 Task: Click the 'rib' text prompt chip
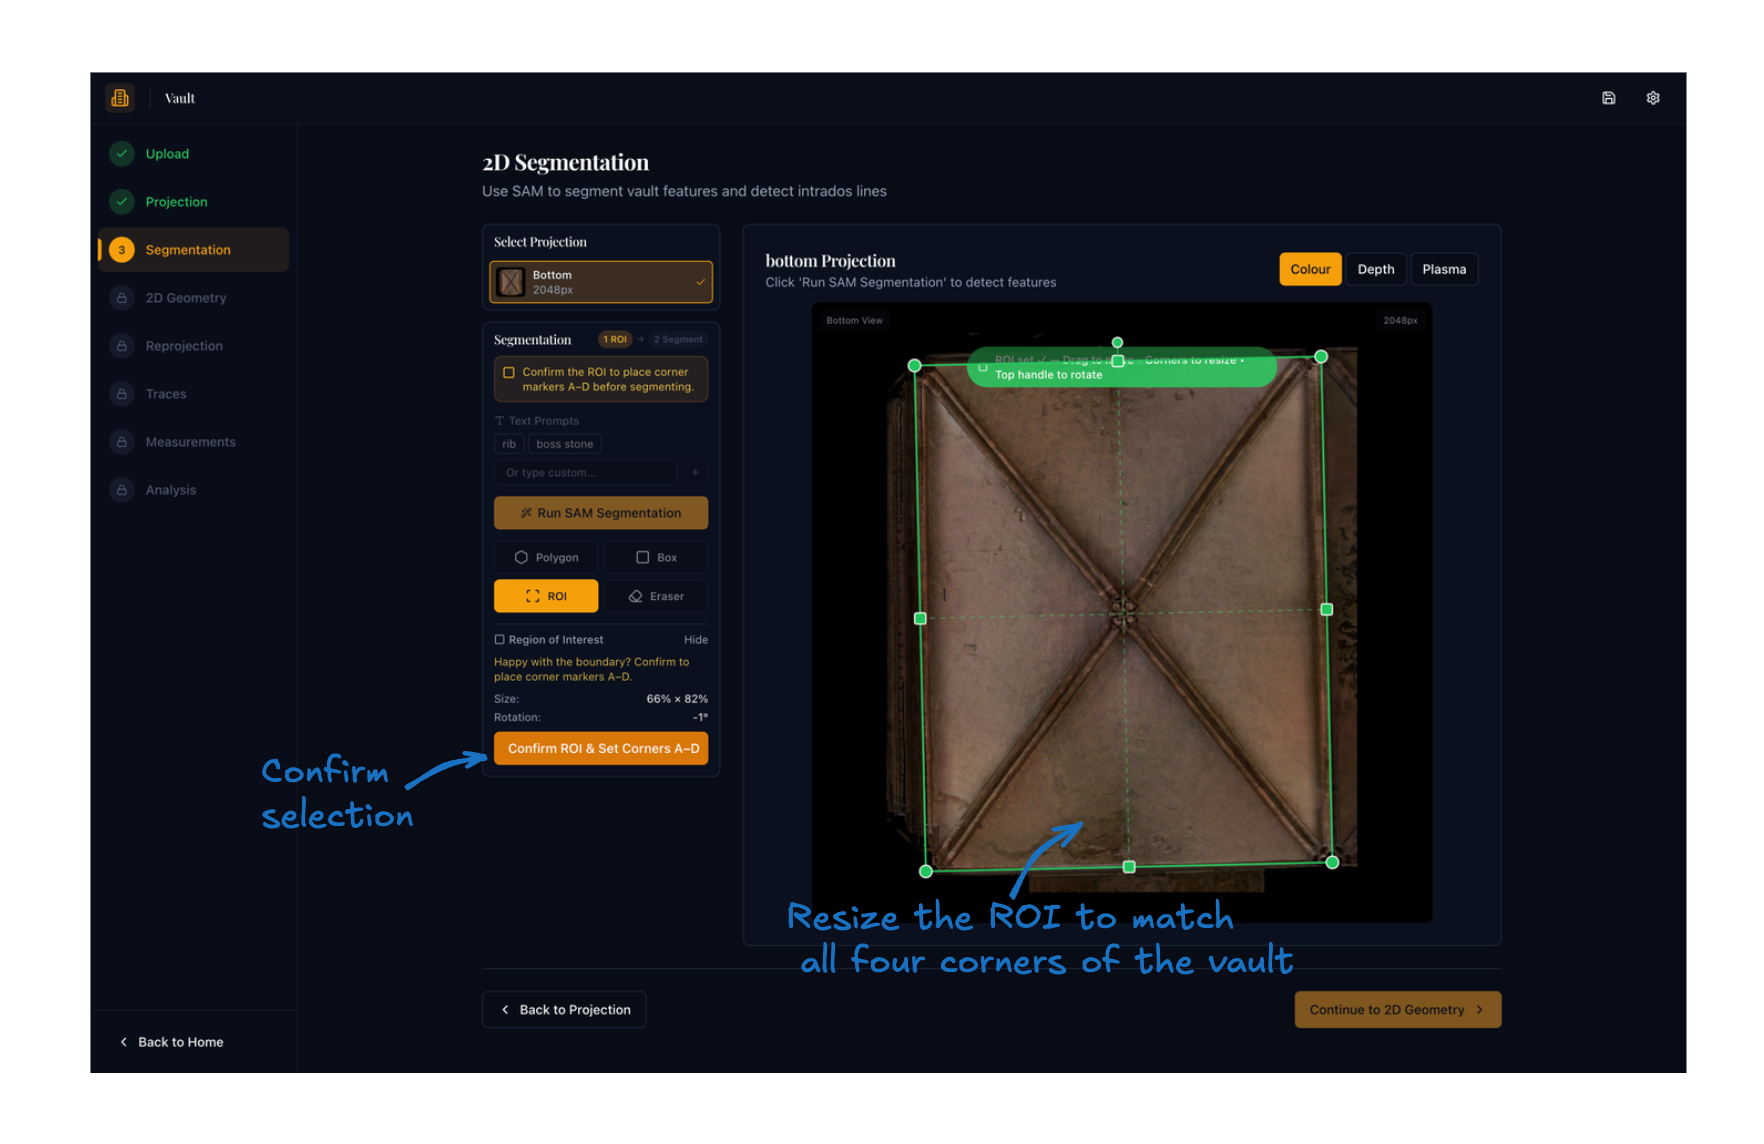[x=509, y=444]
